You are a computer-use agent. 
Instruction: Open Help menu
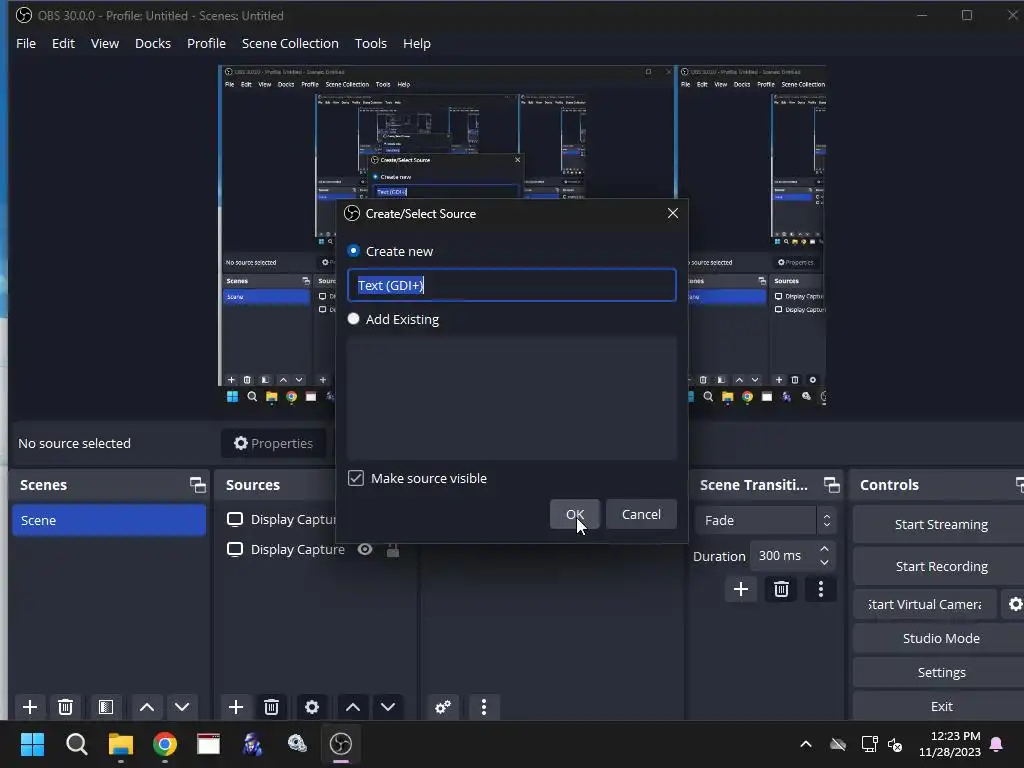pyautogui.click(x=417, y=43)
